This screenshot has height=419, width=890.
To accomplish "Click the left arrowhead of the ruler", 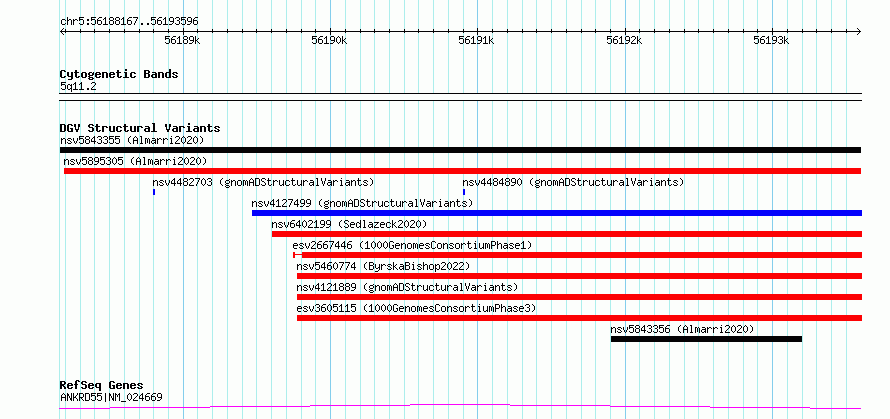I will coord(62,31).
